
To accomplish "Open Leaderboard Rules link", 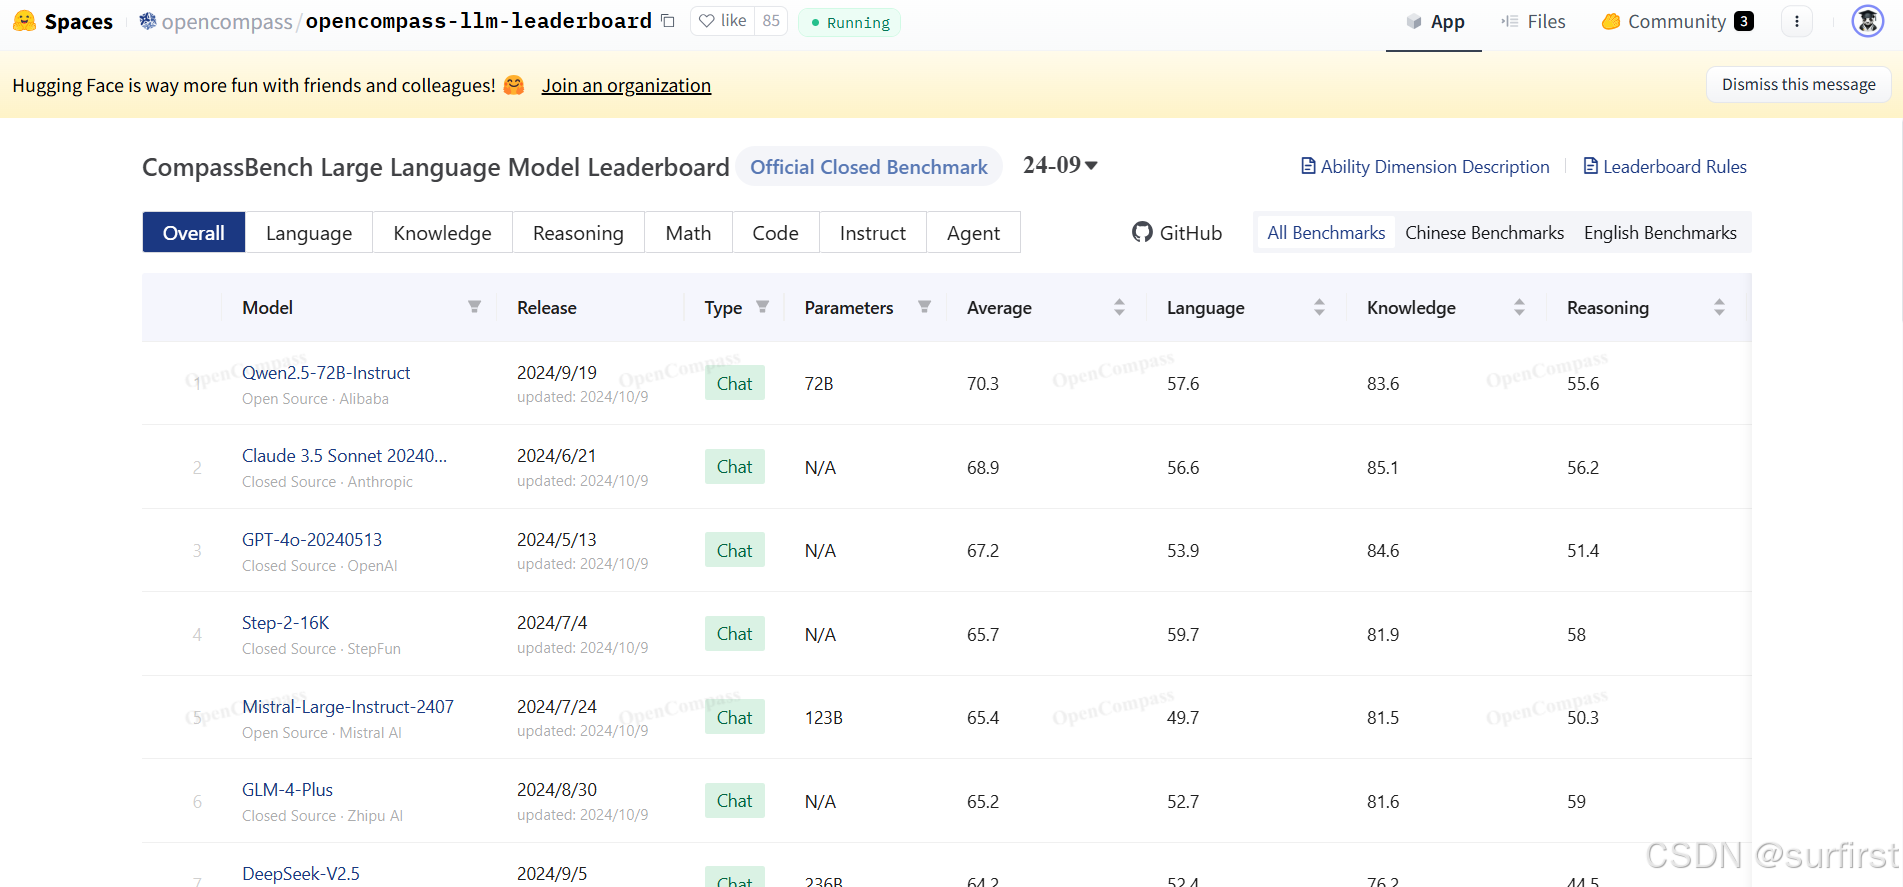I will (1665, 167).
